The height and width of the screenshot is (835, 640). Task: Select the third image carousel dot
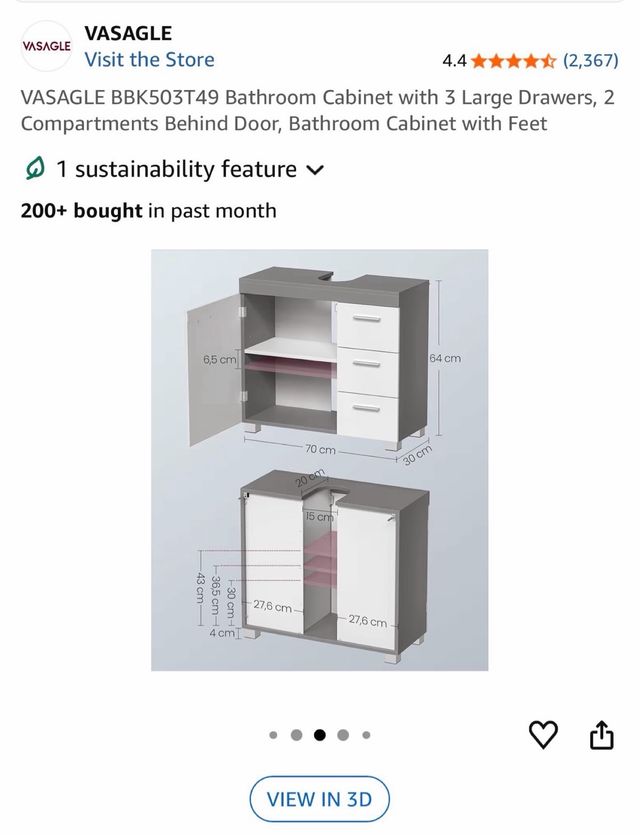[318, 735]
